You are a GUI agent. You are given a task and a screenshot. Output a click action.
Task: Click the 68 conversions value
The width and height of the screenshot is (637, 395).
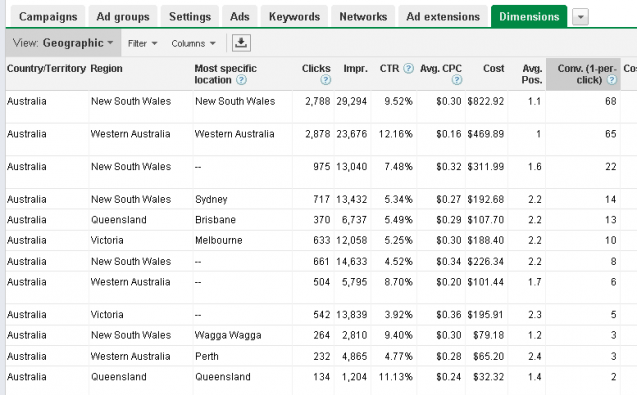(x=611, y=101)
